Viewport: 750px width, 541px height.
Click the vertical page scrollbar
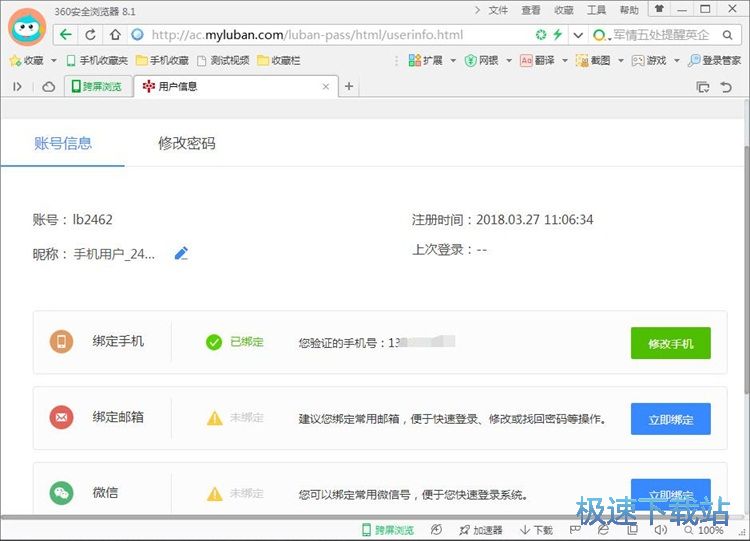(x=747, y=270)
